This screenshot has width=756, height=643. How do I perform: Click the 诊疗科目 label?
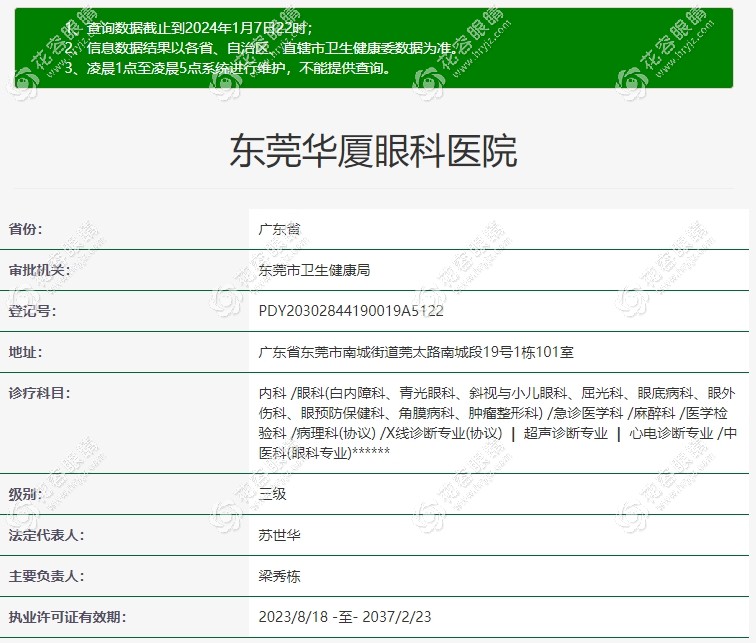pyautogui.click(x=40, y=393)
